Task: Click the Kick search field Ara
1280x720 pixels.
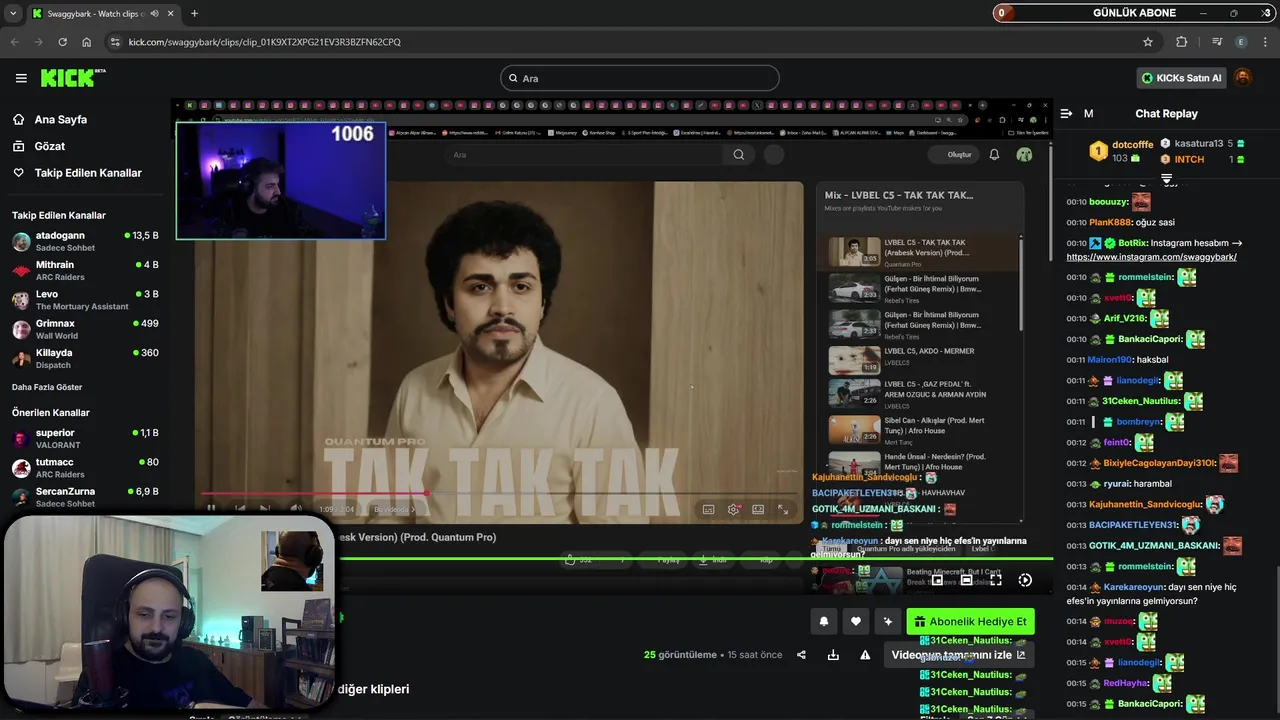Action: [640, 78]
